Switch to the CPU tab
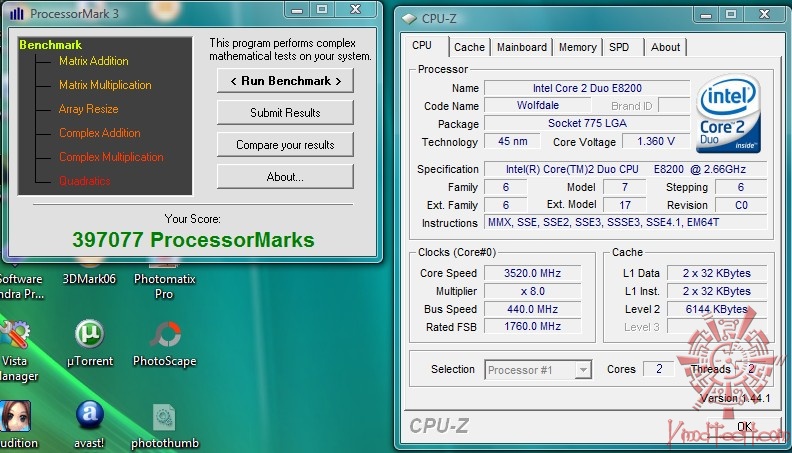 pyautogui.click(x=422, y=45)
